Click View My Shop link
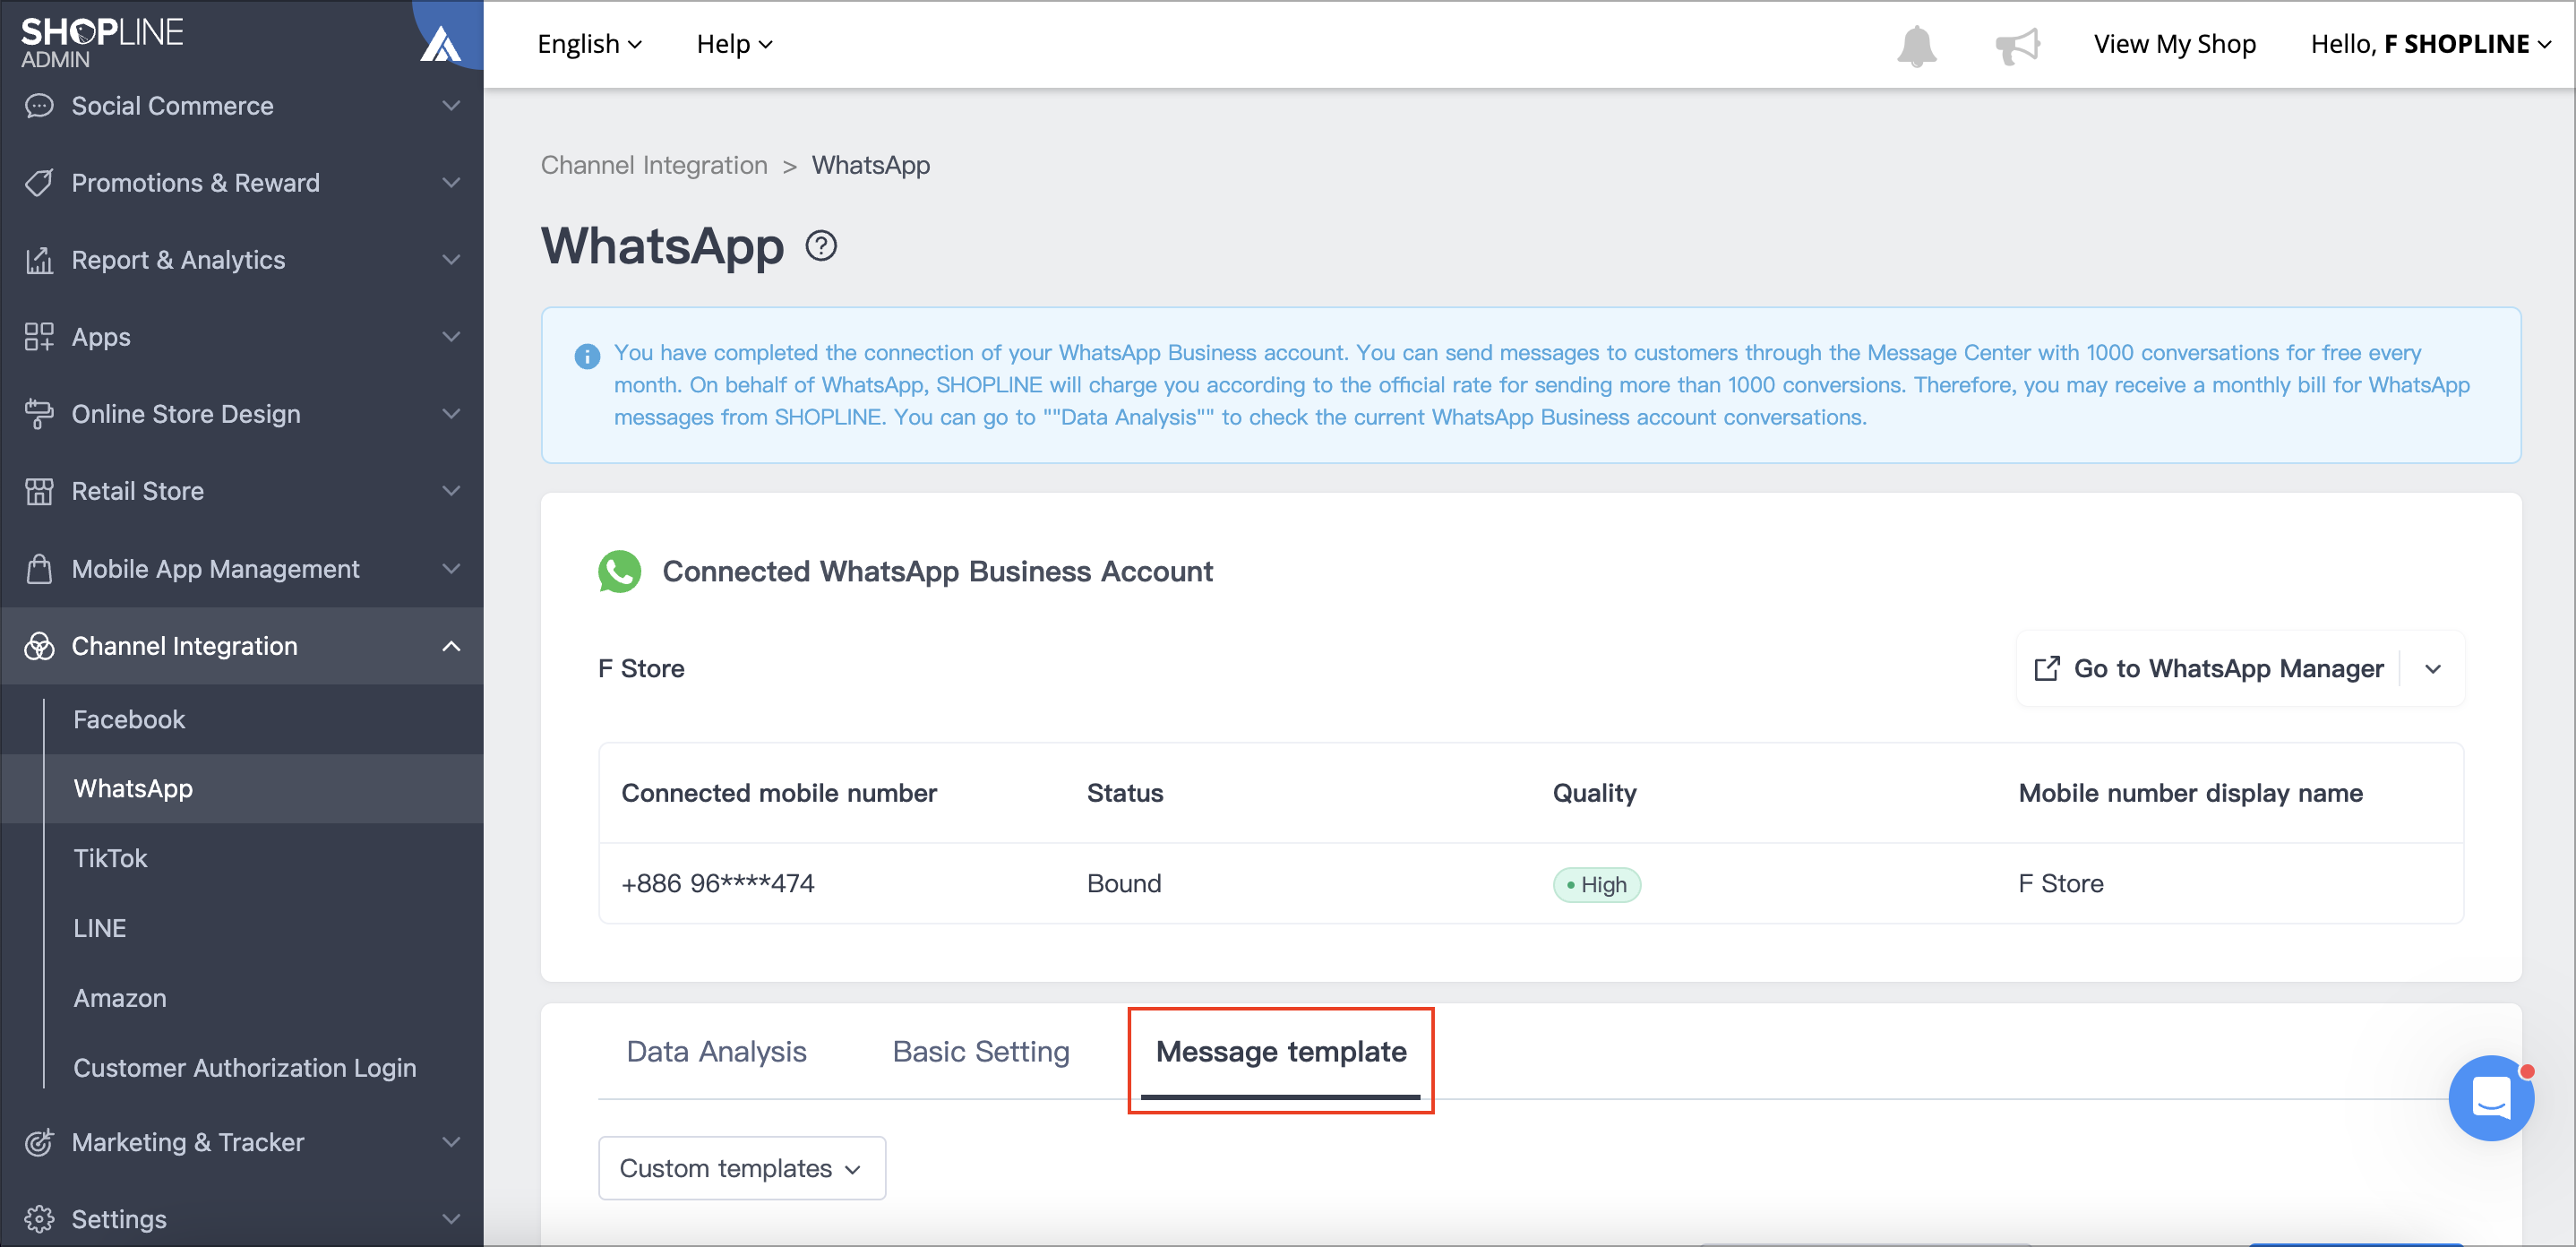This screenshot has height=1247, width=2576. click(2174, 44)
